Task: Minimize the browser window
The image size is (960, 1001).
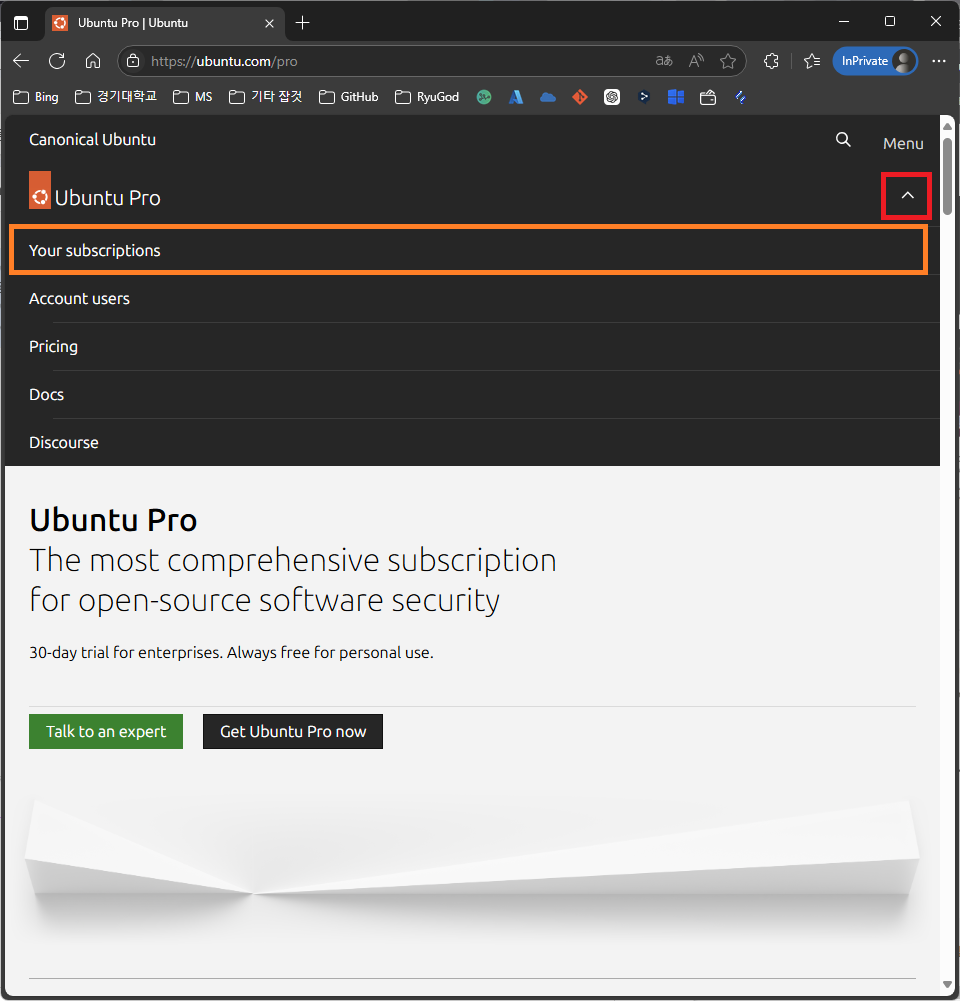Action: coord(844,22)
